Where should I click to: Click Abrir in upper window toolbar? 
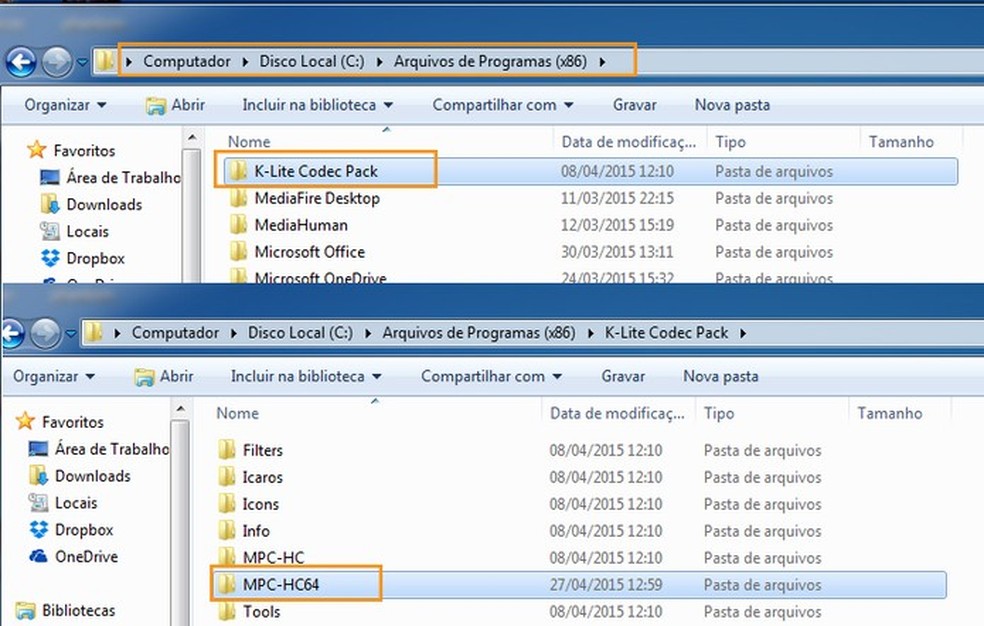tap(176, 105)
